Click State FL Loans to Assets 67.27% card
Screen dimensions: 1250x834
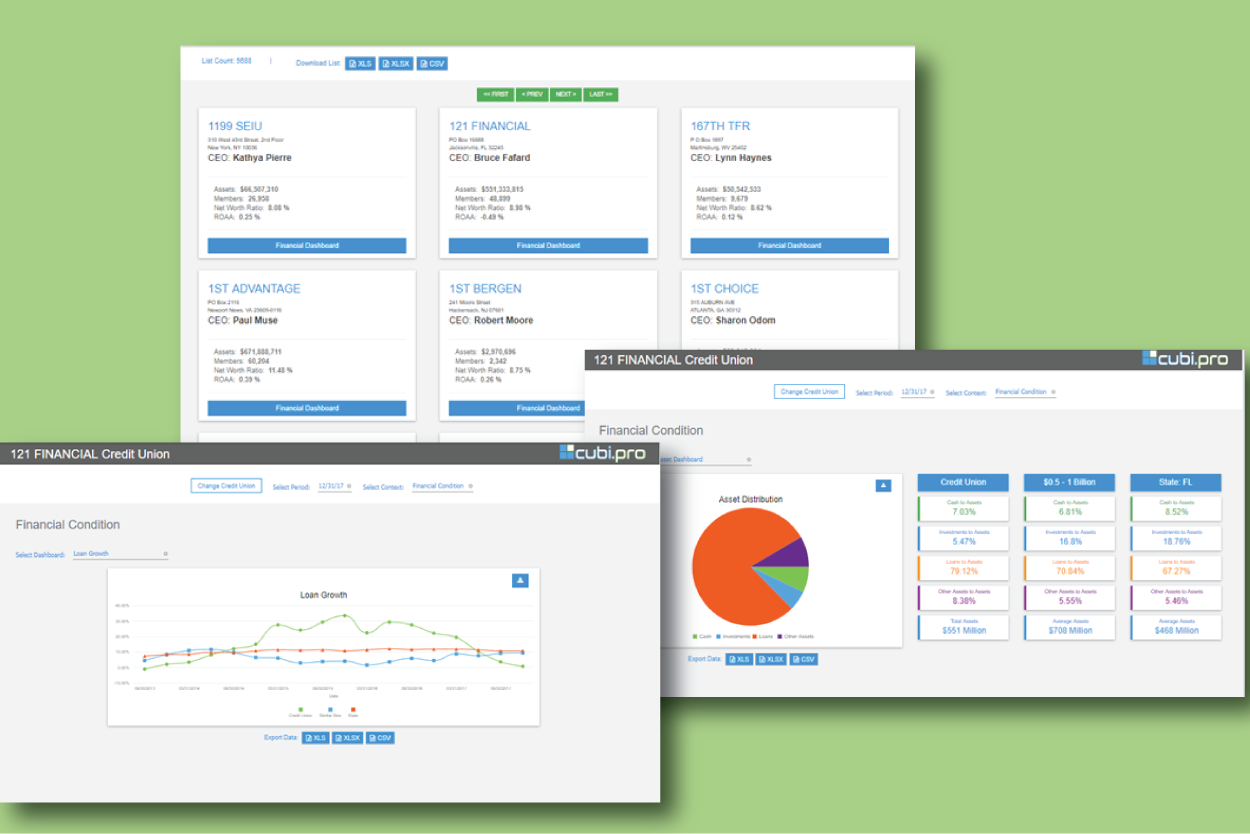click(x=1176, y=567)
